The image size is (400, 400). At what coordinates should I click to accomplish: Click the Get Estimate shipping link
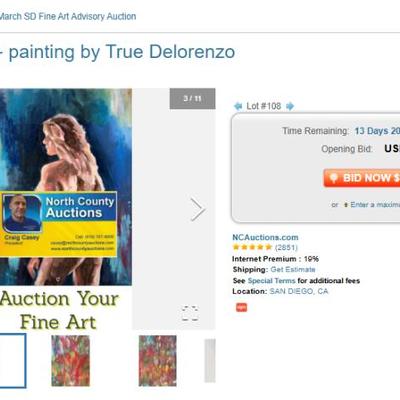293,269
